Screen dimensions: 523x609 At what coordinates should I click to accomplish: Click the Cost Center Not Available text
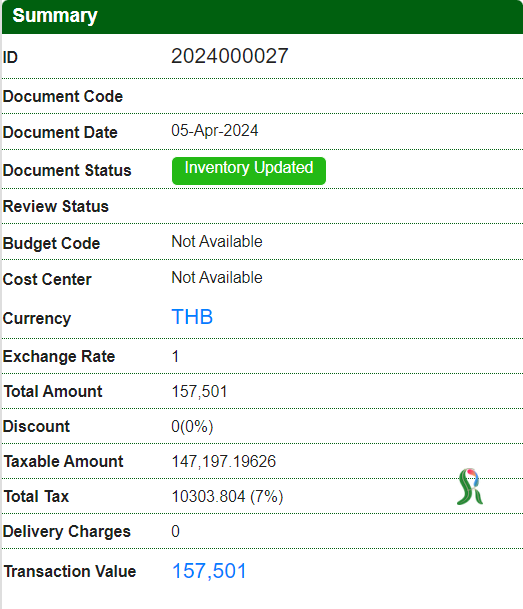(x=217, y=278)
